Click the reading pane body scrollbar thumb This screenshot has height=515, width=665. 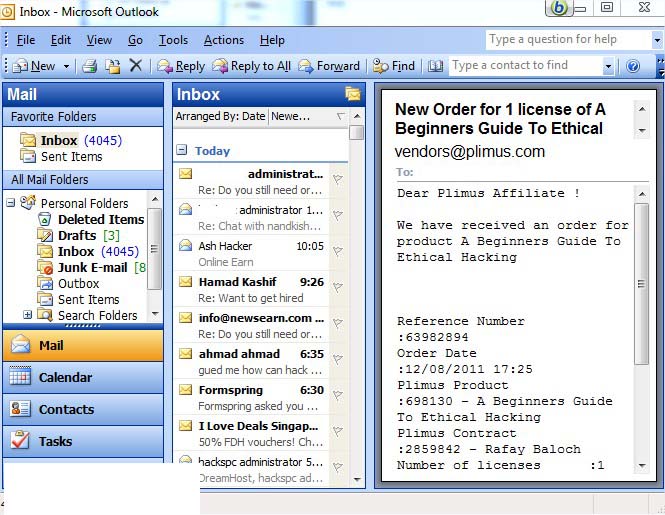click(642, 284)
